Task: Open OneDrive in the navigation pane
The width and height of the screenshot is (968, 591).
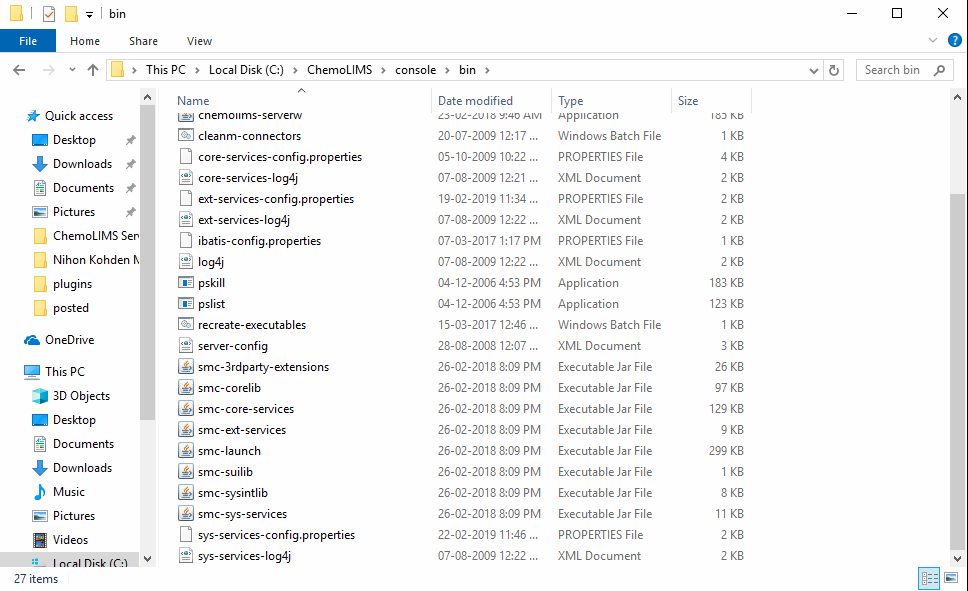Action: (x=72, y=340)
